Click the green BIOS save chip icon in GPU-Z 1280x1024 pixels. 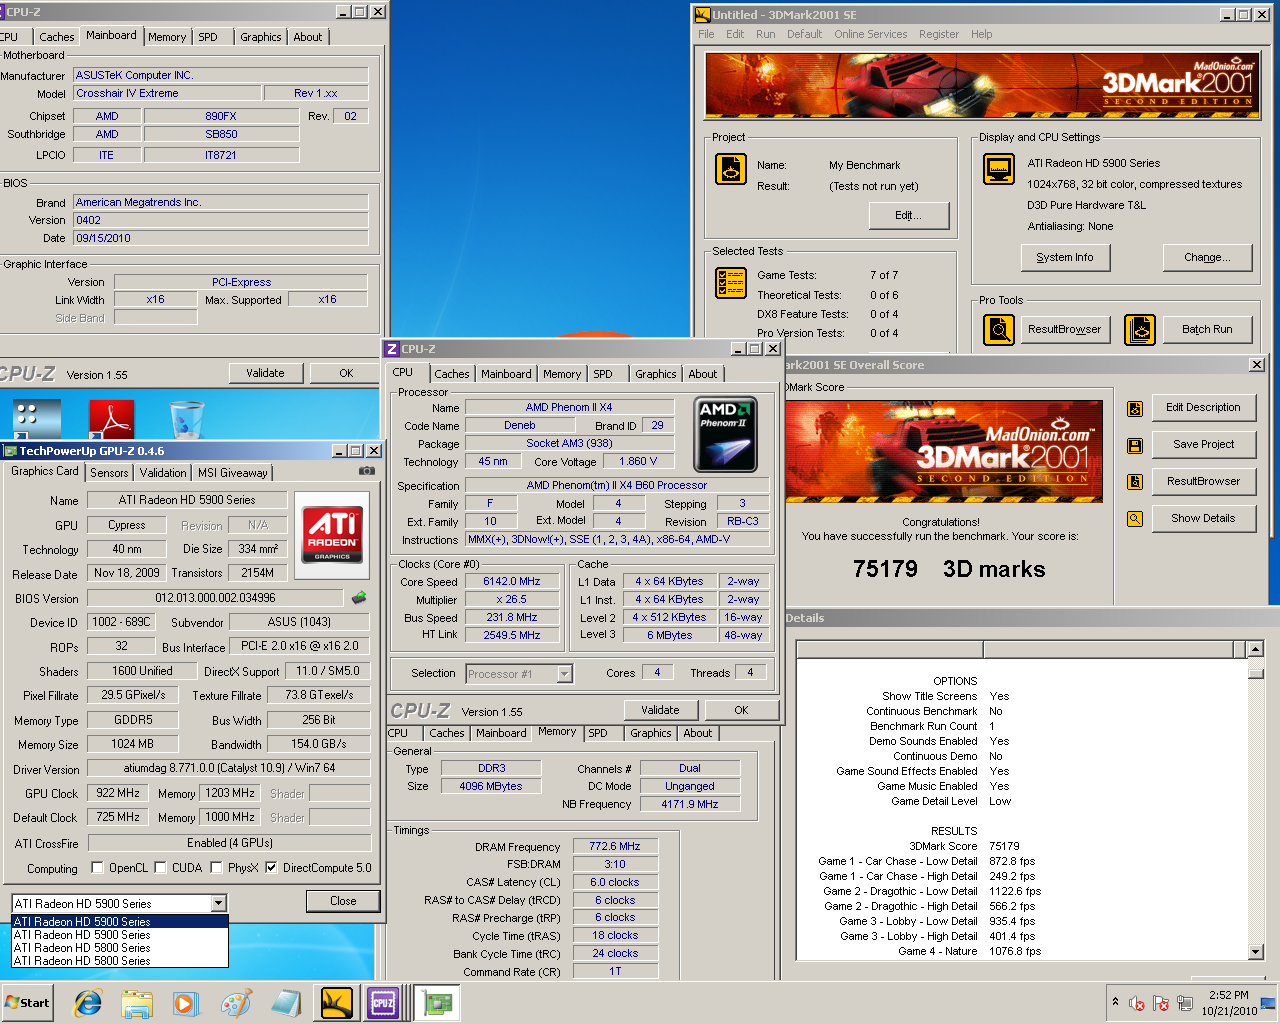point(359,597)
